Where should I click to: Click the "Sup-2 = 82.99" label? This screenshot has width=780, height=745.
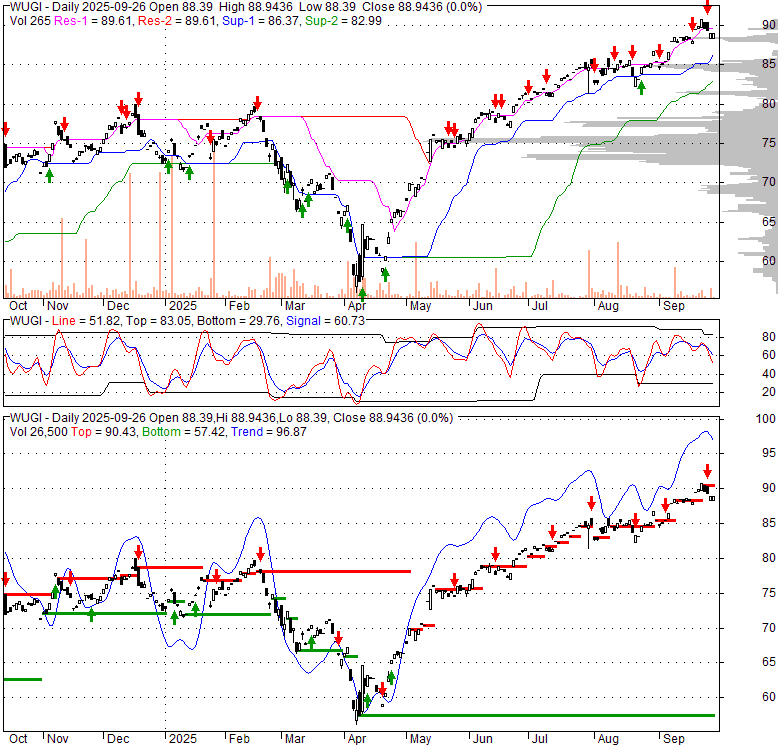(343, 21)
